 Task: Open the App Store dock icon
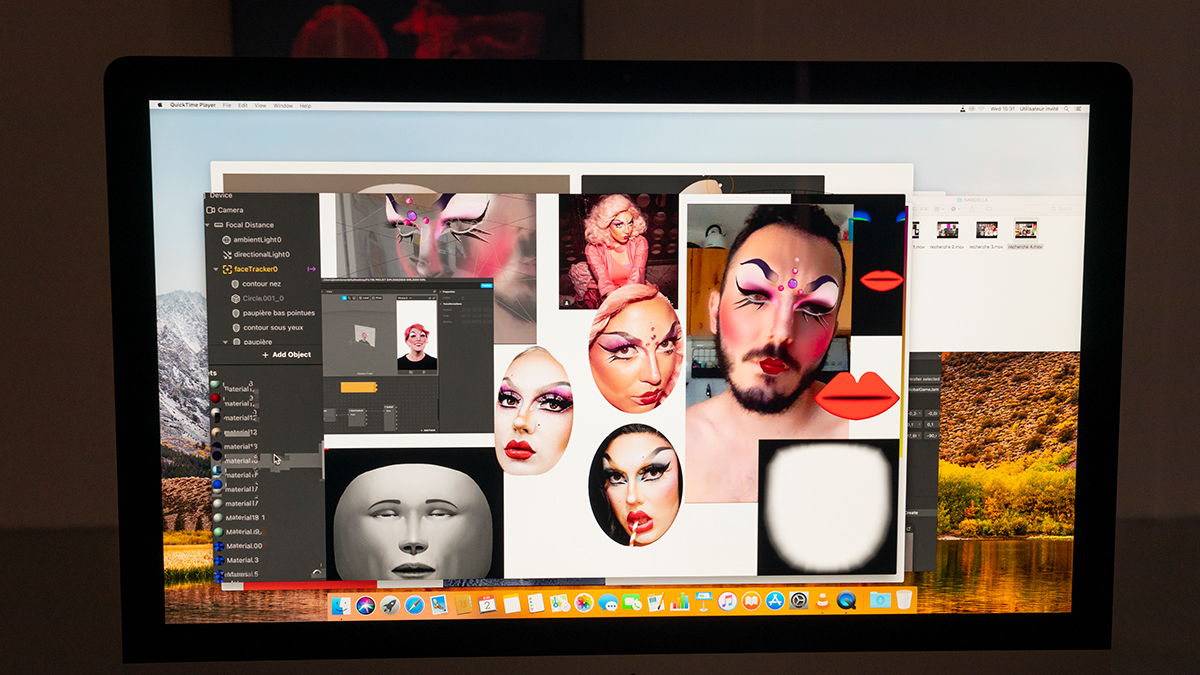click(774, 601)
